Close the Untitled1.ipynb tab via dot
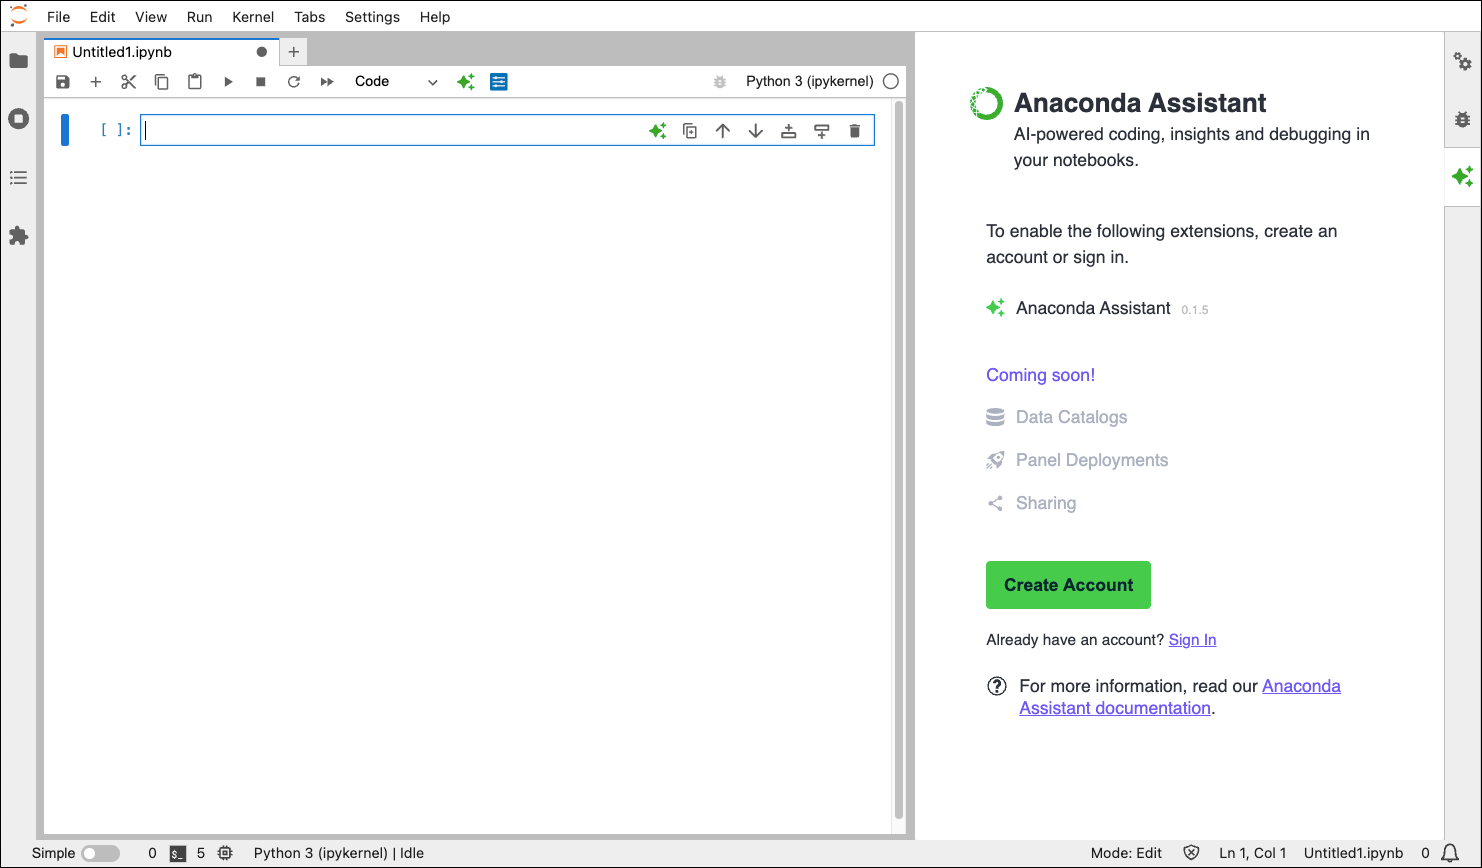The height and width of the screenshot is (868, 1482). coord(262,52)
